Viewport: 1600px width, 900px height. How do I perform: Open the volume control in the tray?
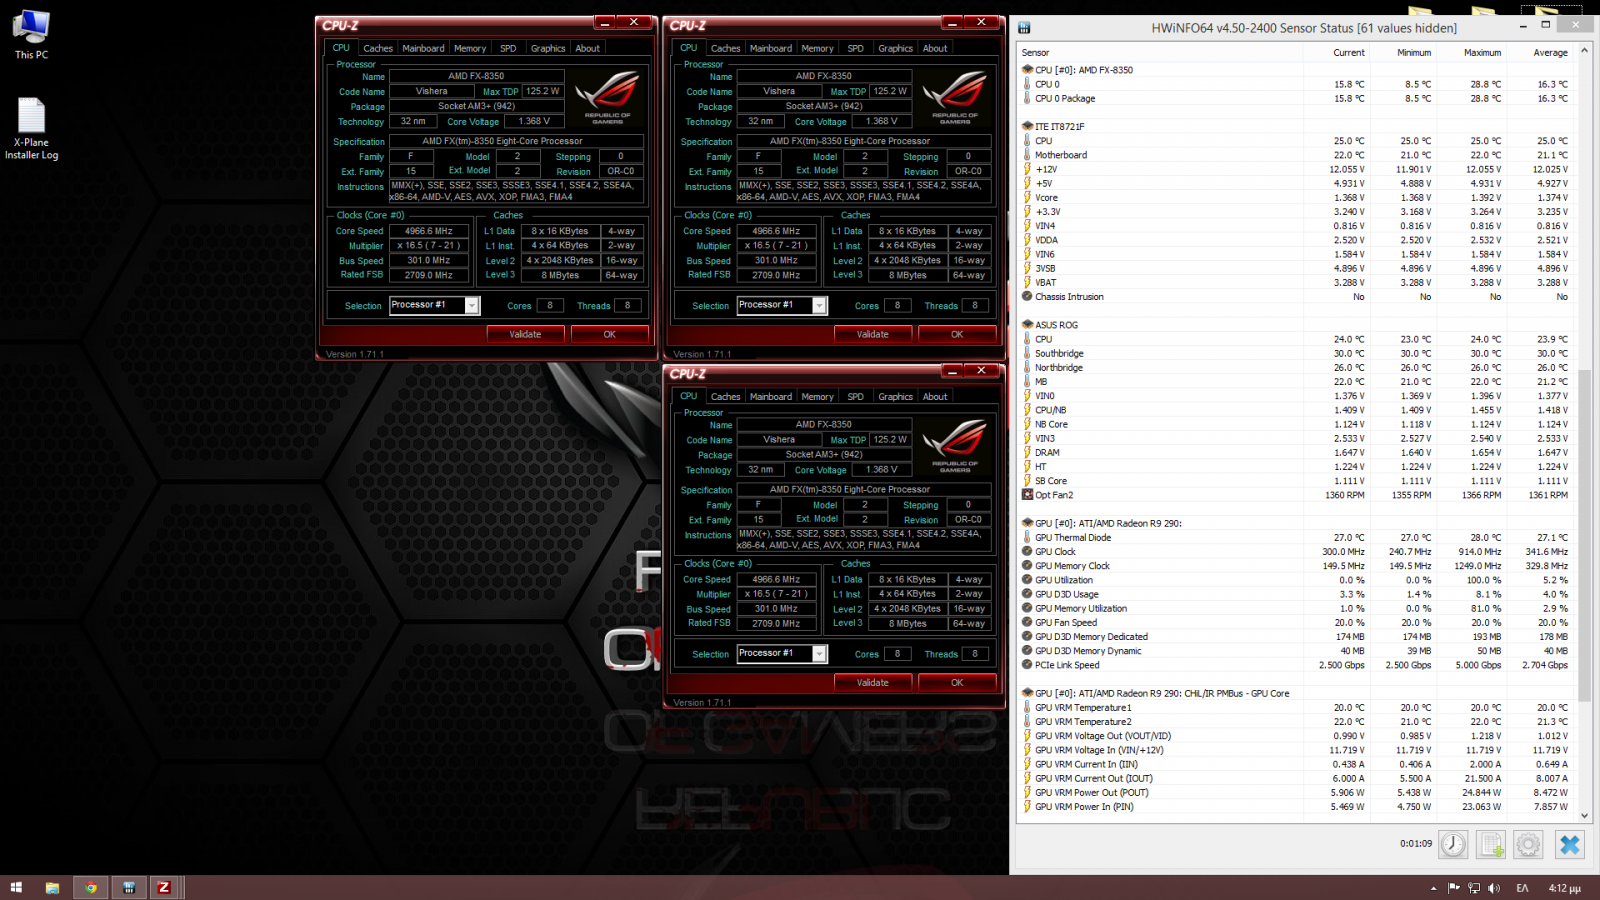tap(1494, 888)
